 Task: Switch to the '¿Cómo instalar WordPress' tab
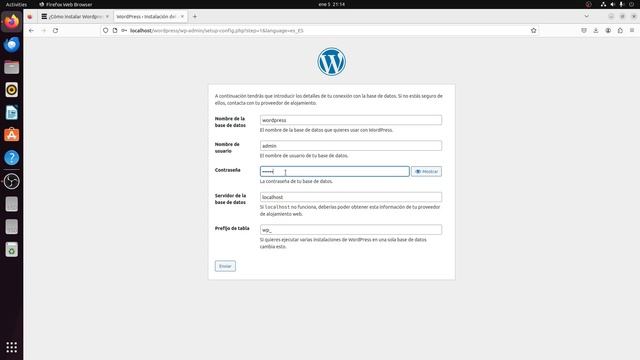(x=76, y=17)
